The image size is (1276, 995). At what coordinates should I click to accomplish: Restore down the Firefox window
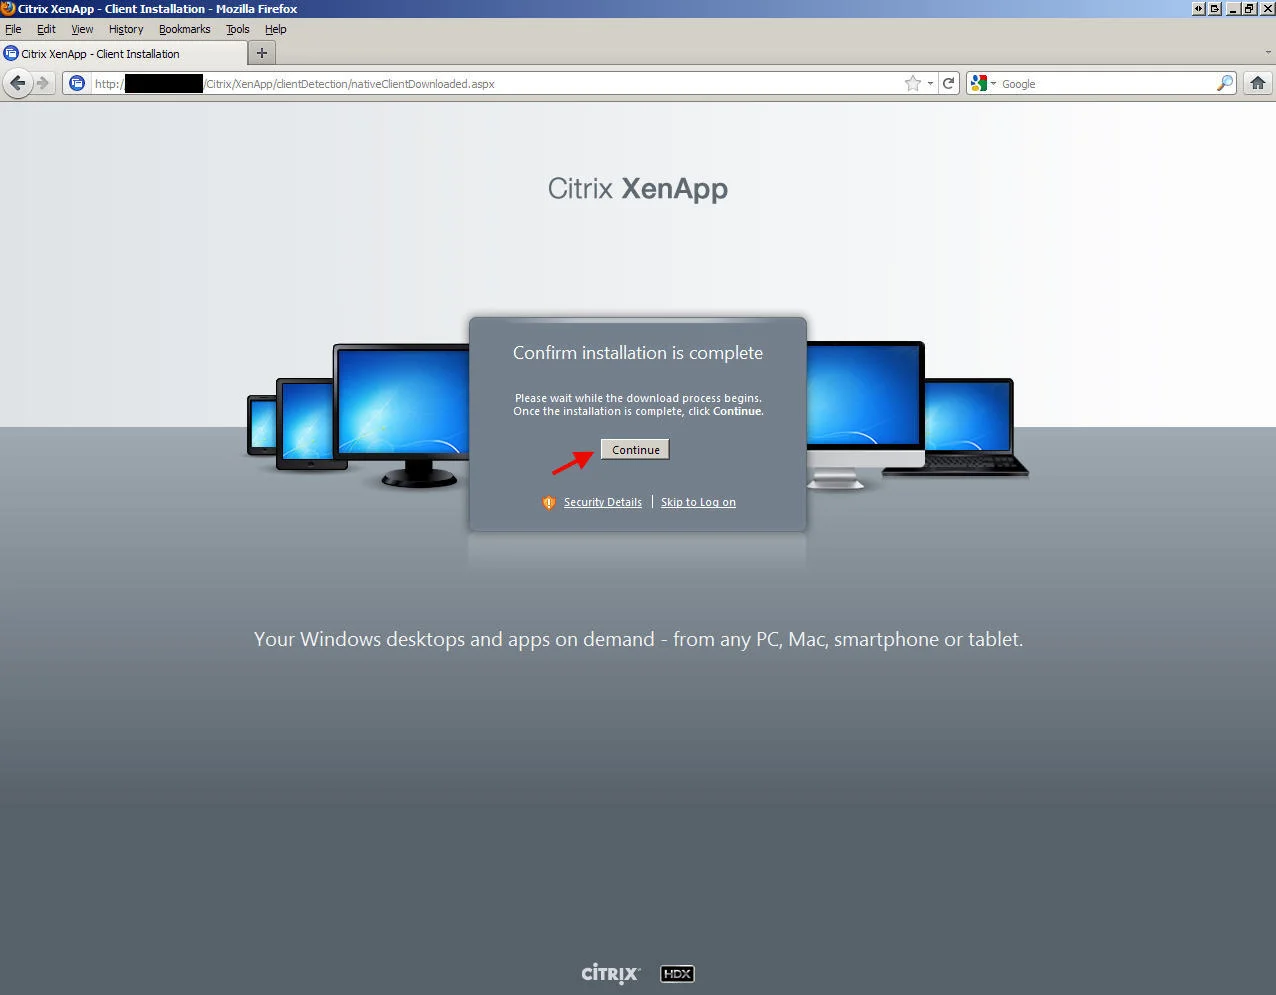tap(1248, 8)
